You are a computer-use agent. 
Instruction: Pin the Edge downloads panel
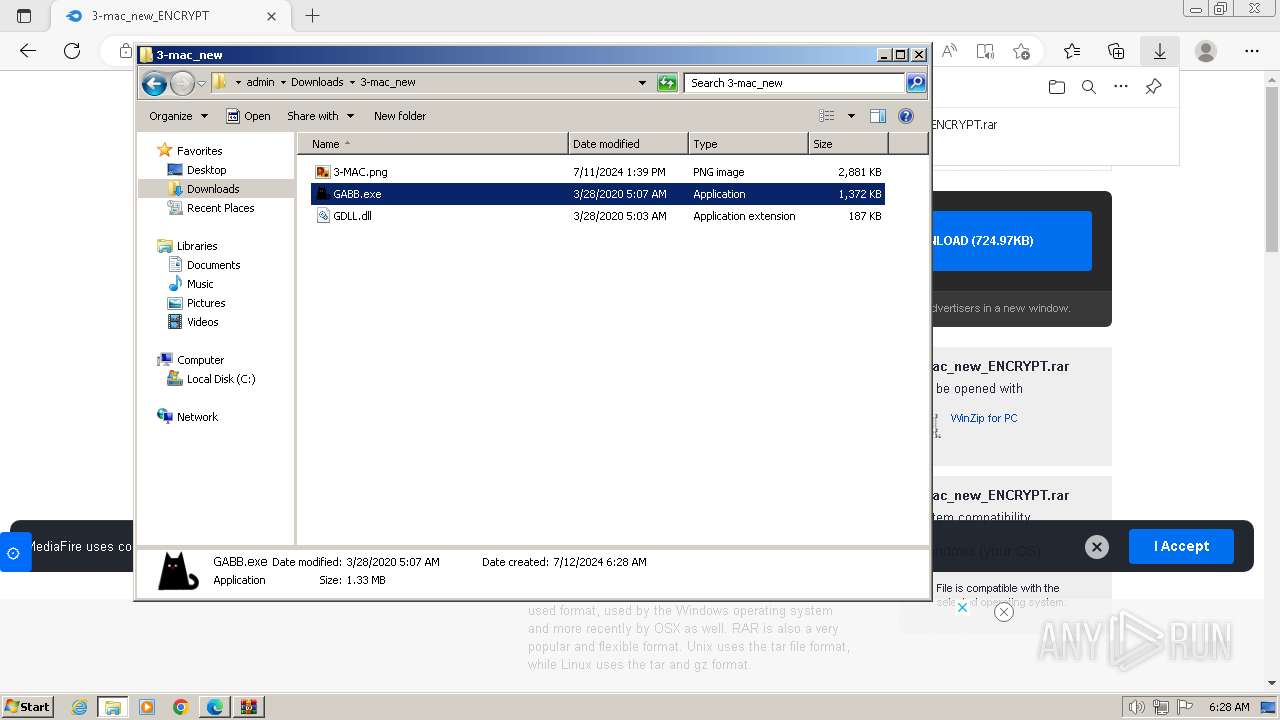(x=1153, y=87)
